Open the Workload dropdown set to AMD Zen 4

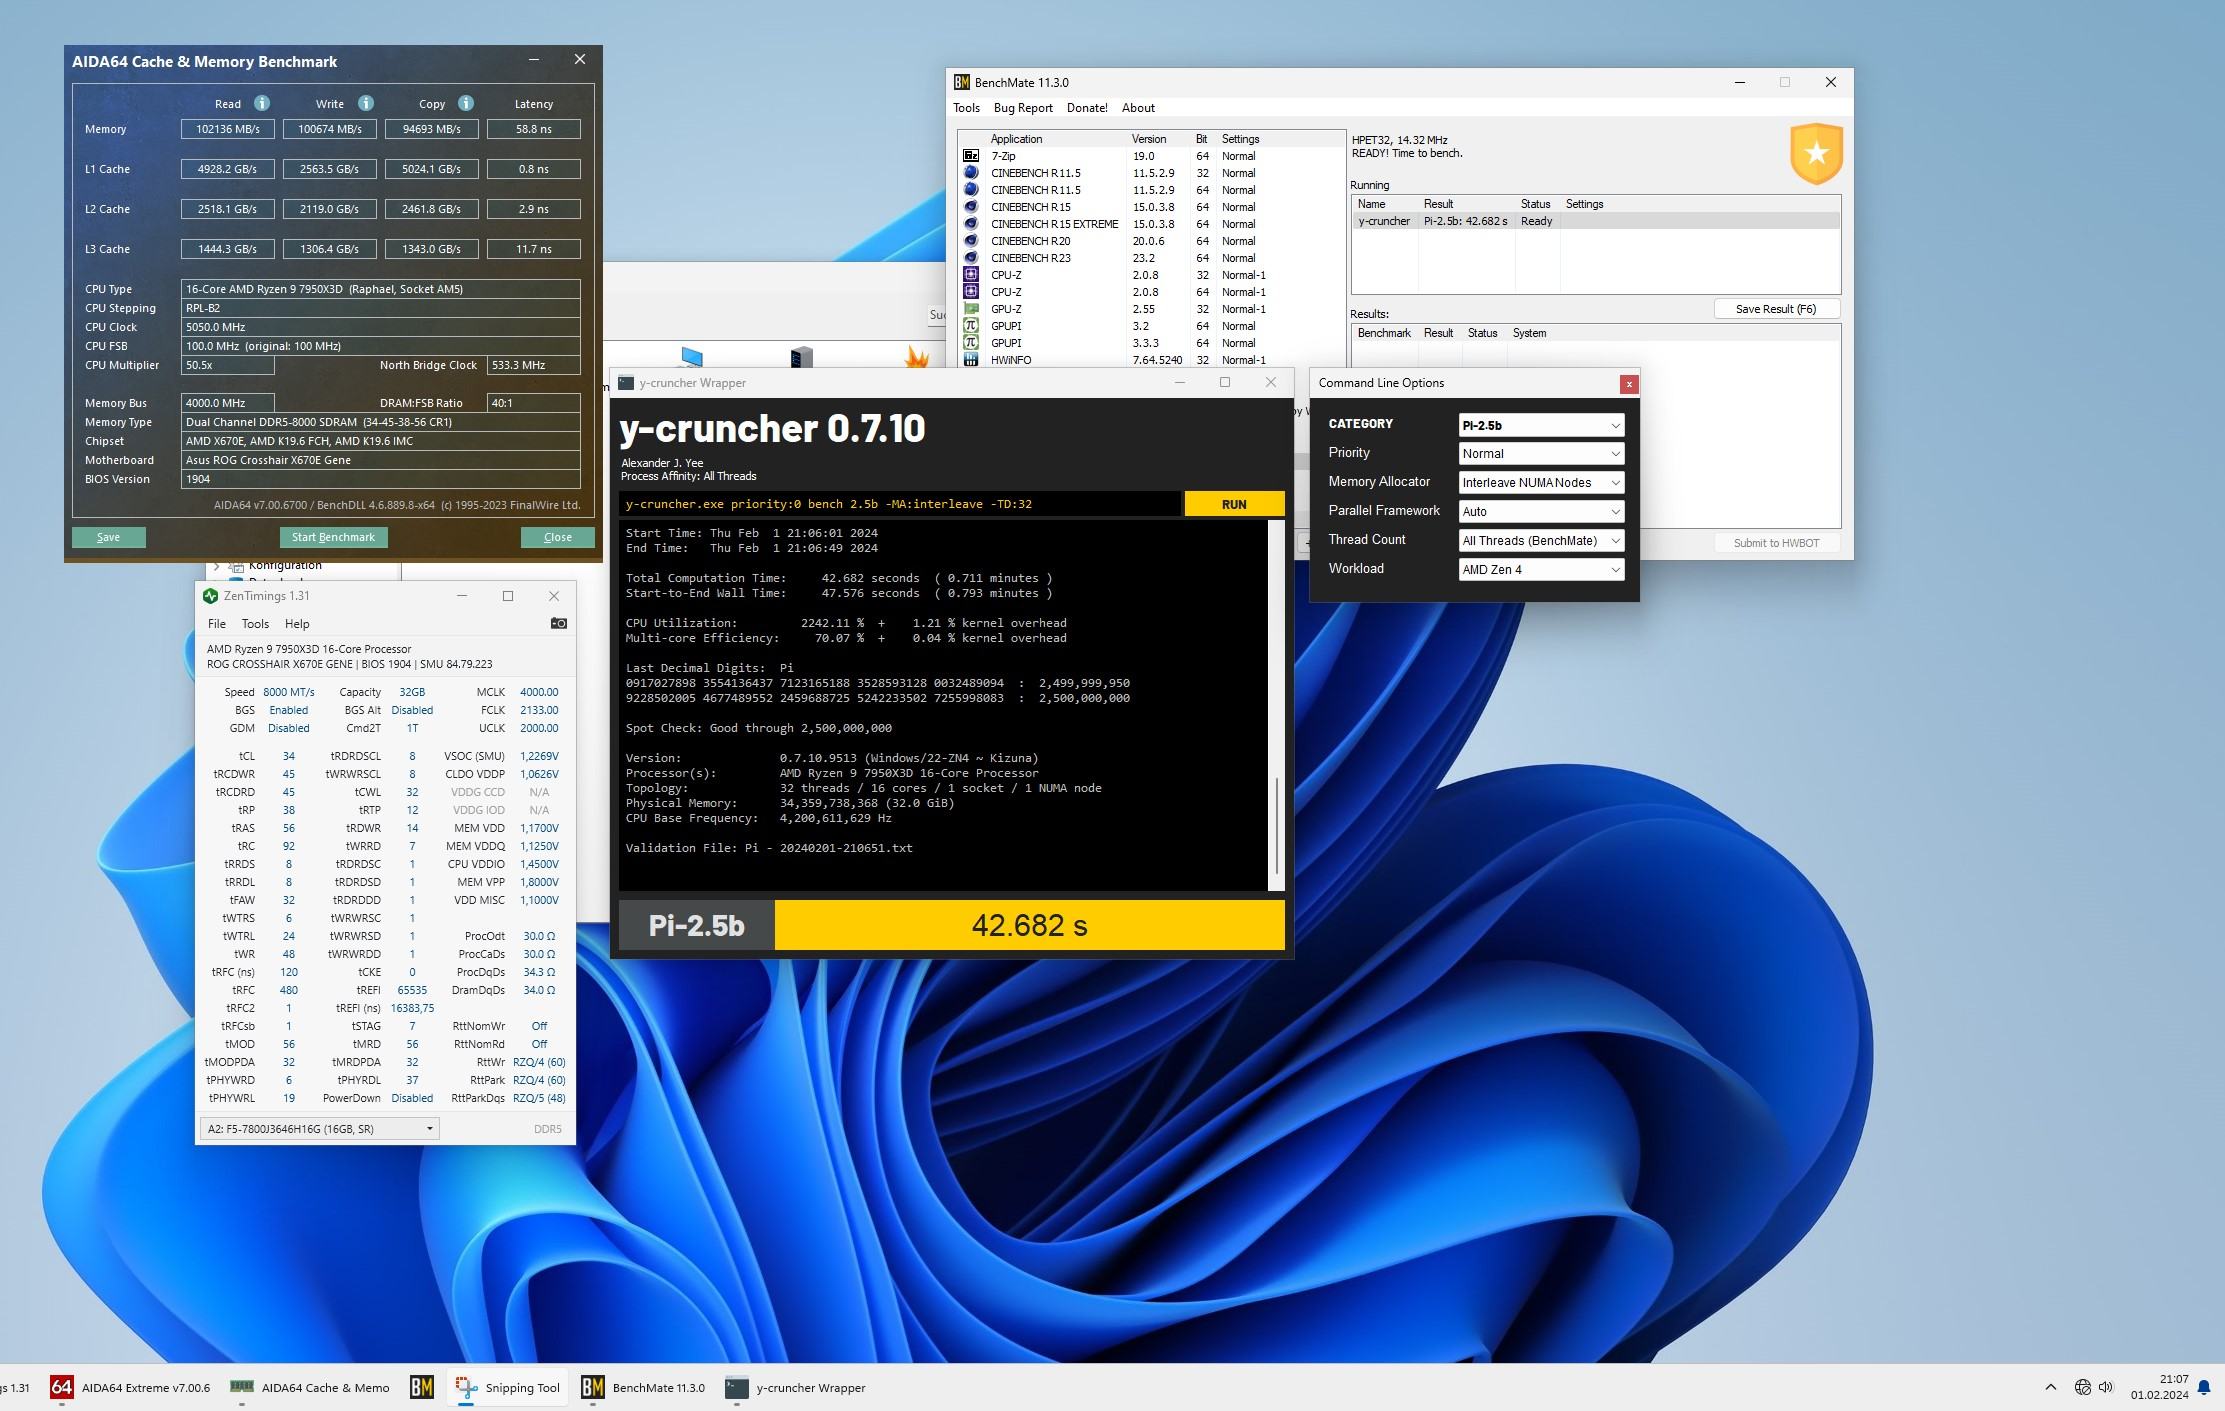1541,569
